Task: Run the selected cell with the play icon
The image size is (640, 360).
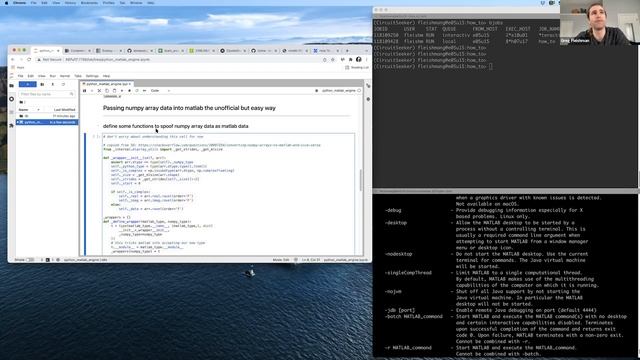Action: 122,91
